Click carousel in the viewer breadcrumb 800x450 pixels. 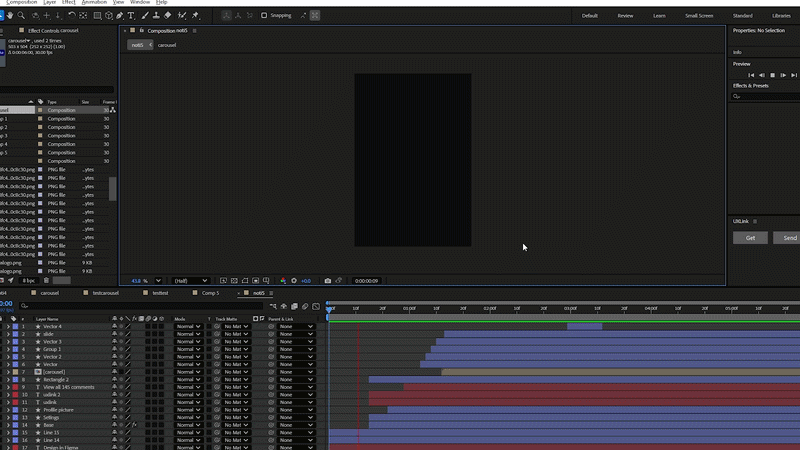pos(167,45)
